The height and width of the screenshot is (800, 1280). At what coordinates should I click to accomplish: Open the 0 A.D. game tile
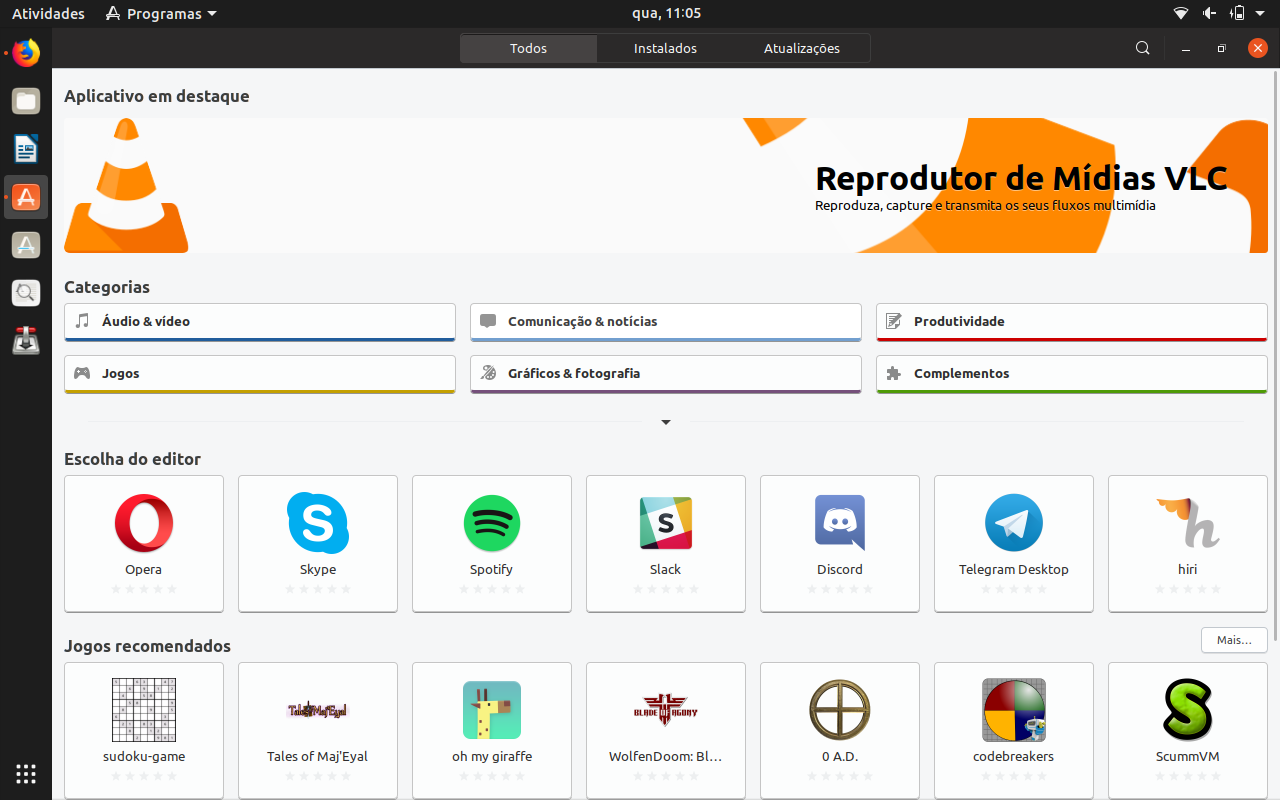tap(840, 730)
